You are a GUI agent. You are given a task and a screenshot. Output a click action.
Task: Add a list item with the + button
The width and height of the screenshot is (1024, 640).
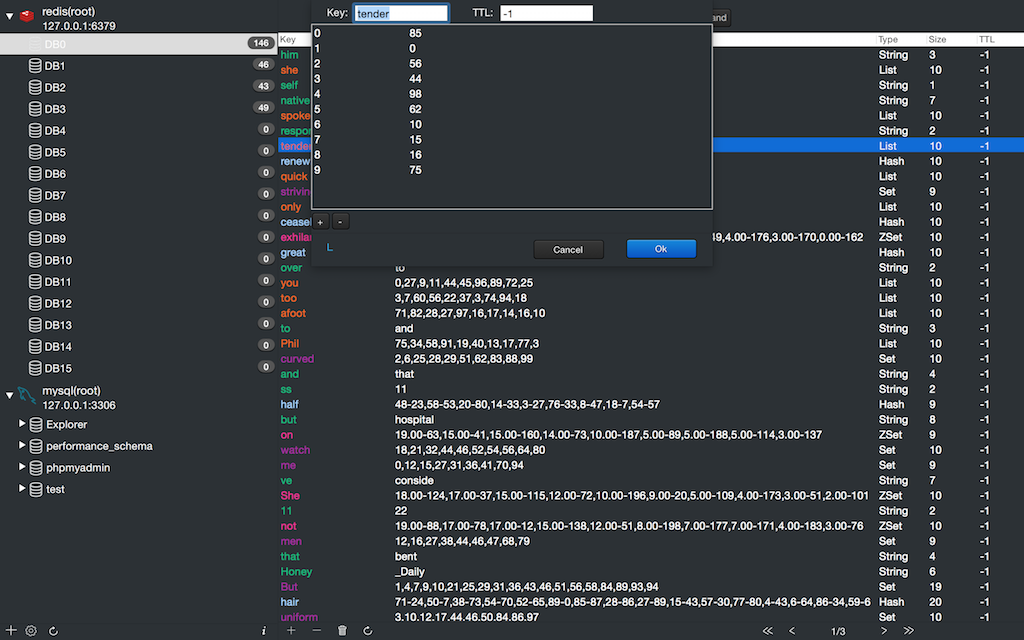point(321,221)
